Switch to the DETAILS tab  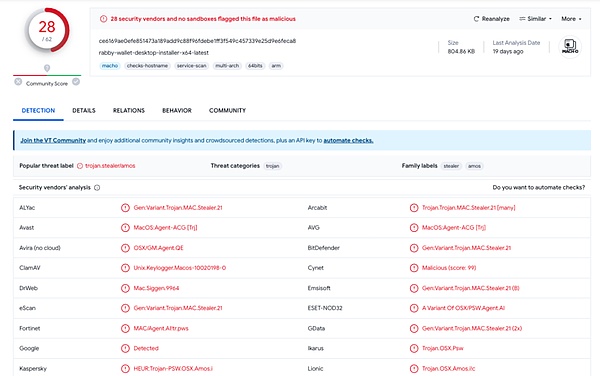pyautogui.click(x=84, y=111)
